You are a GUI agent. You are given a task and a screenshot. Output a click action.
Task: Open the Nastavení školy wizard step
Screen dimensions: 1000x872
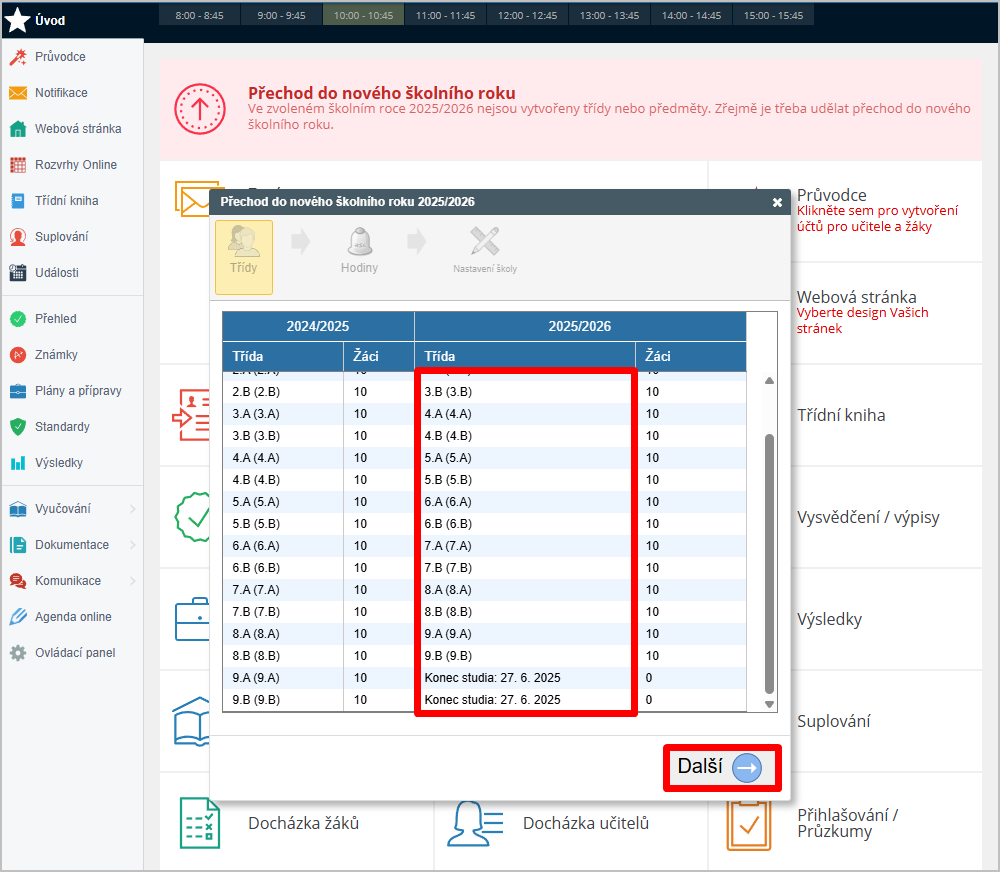[485, 250]
